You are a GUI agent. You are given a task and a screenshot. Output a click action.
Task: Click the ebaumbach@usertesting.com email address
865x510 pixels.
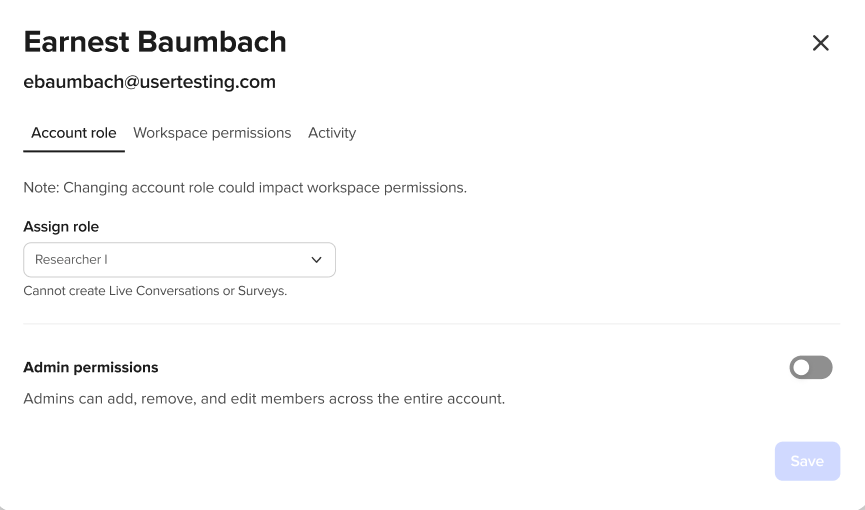click(x=149, y=82)
